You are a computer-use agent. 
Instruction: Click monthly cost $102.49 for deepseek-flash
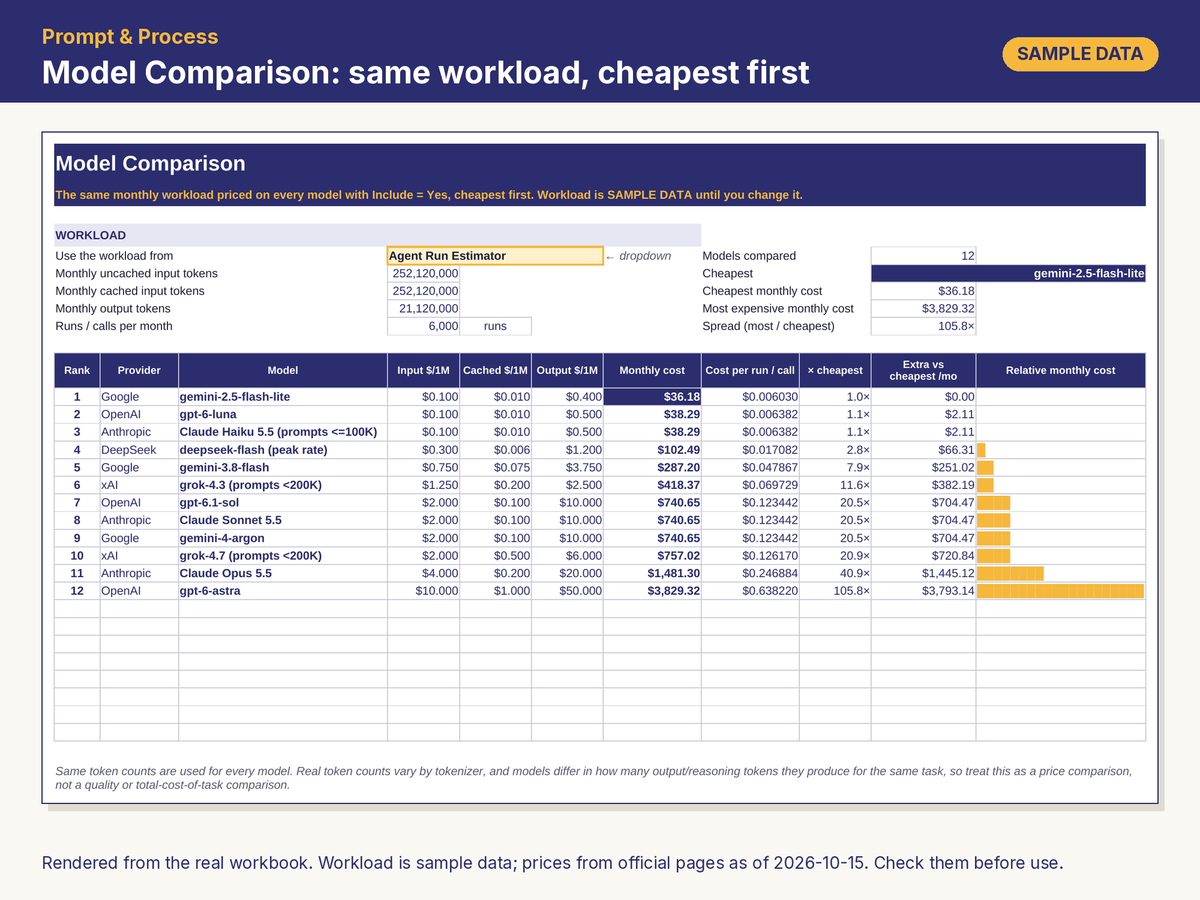(653, 450)
